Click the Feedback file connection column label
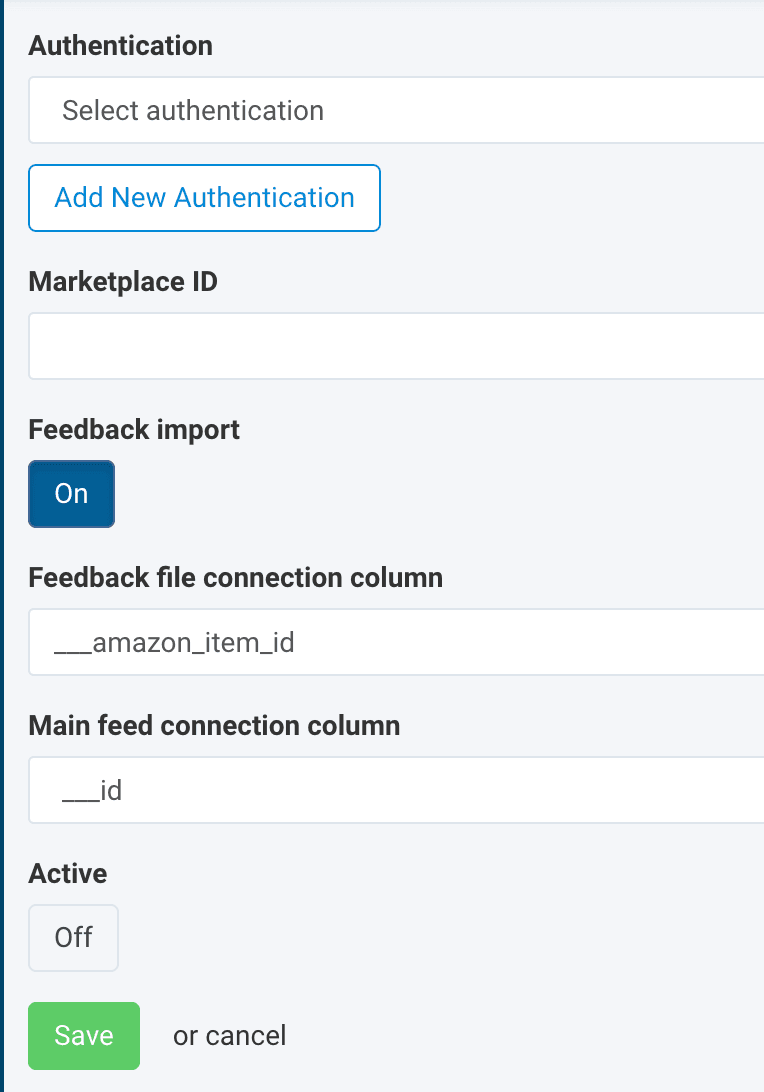Screen dimensions: 764x1092 tap(235, 578)
